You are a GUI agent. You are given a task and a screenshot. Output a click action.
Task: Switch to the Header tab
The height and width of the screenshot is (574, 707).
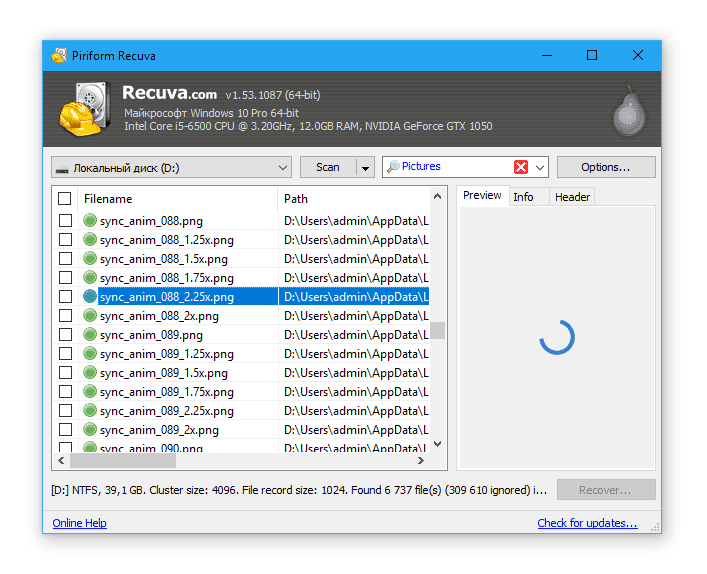pos(572,197)
